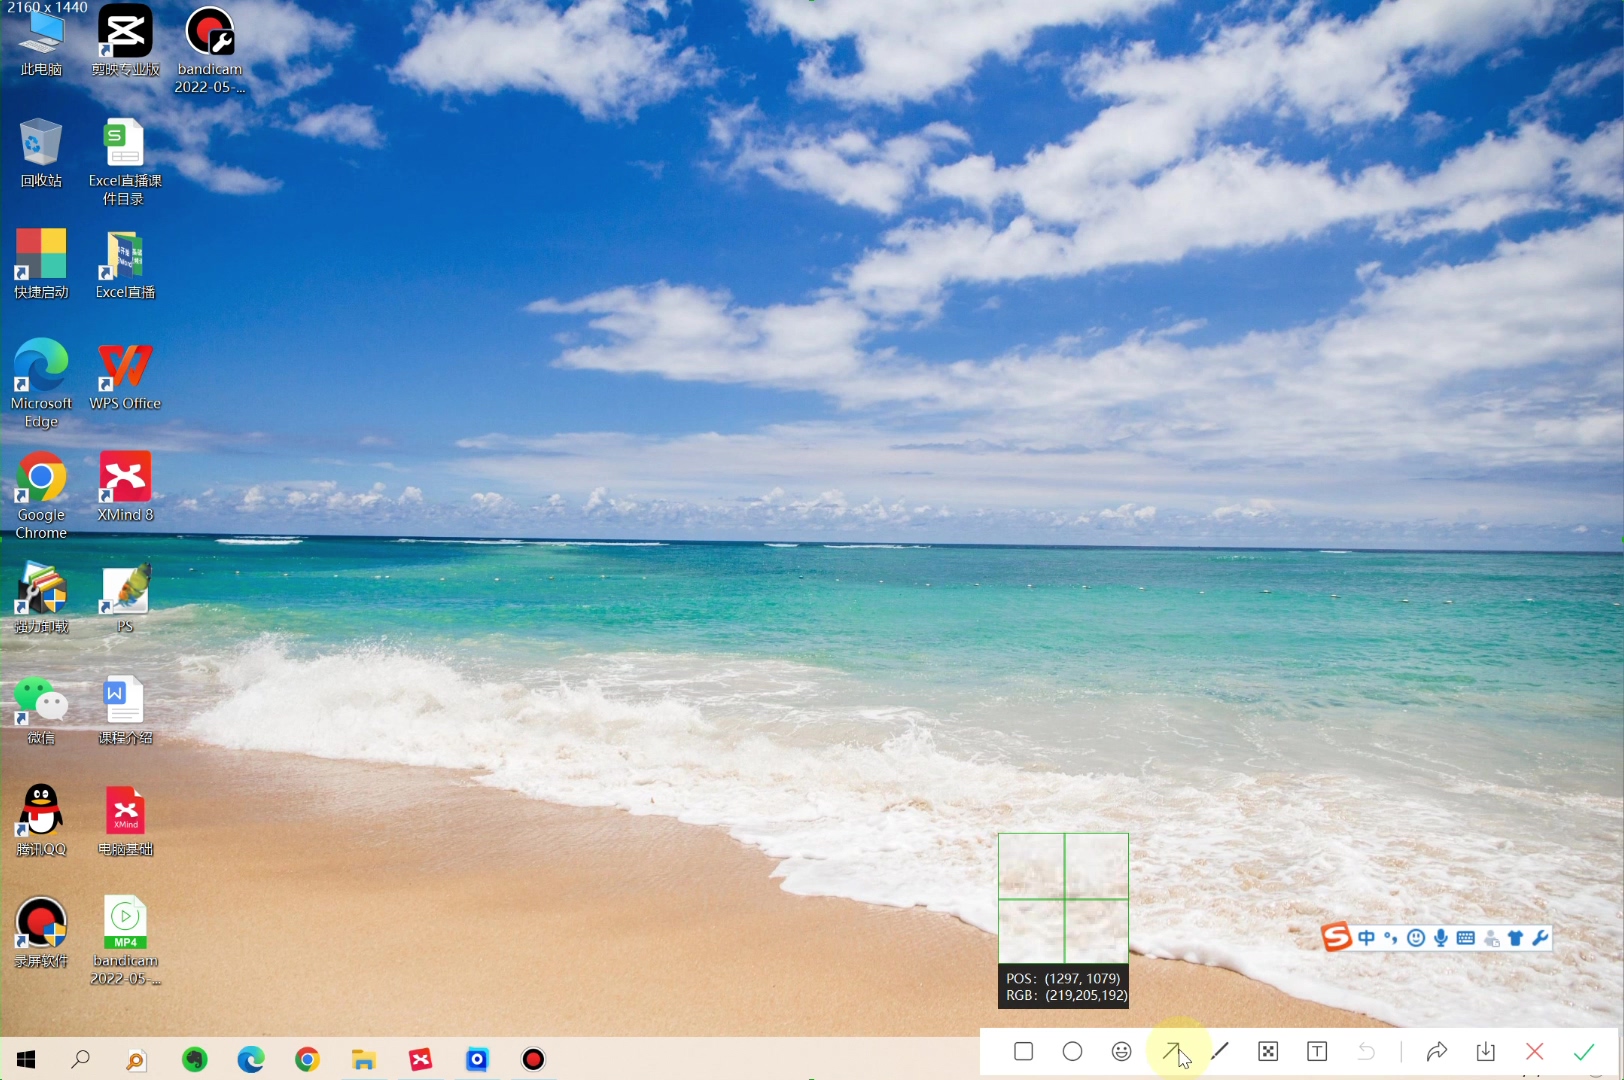Open Sogou account login icon
This screenshot has height=1080, width=1624.
(1491, 938)
